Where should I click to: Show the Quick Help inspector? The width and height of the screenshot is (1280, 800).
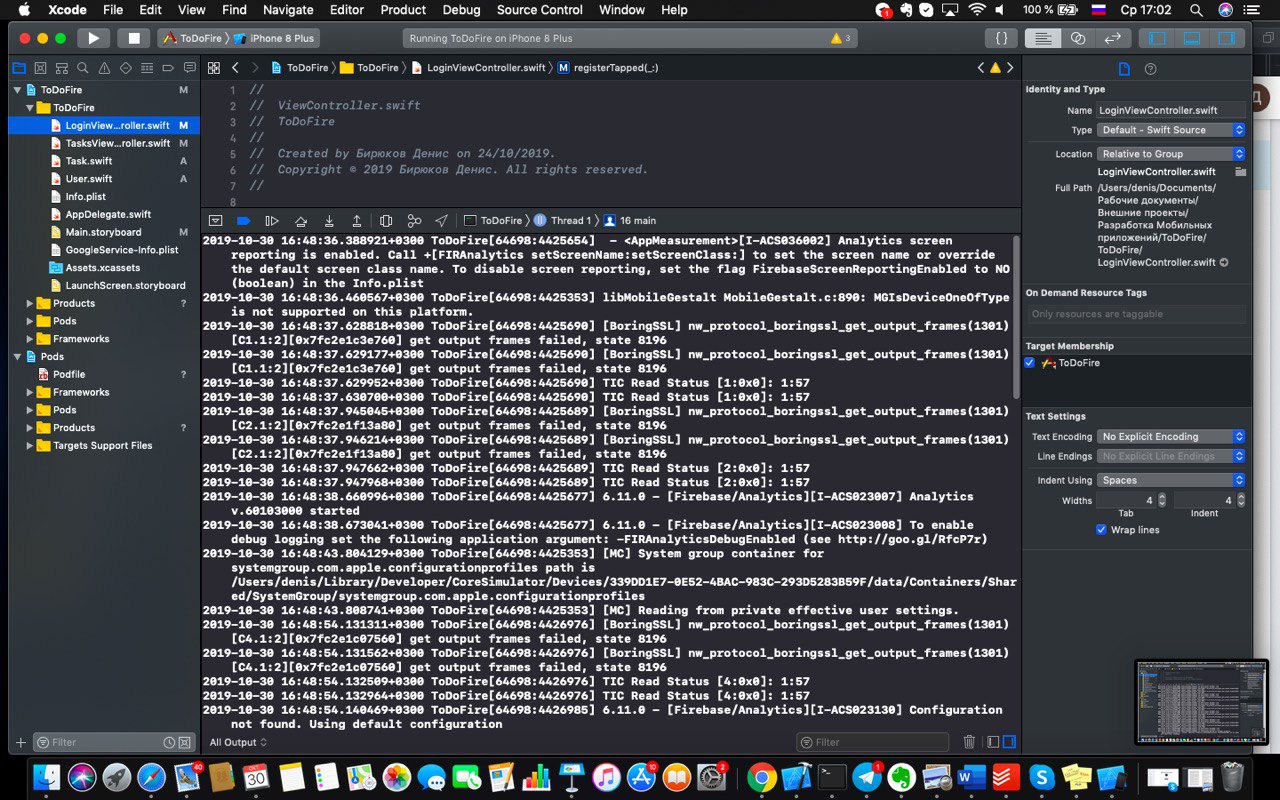point(1150,69)
